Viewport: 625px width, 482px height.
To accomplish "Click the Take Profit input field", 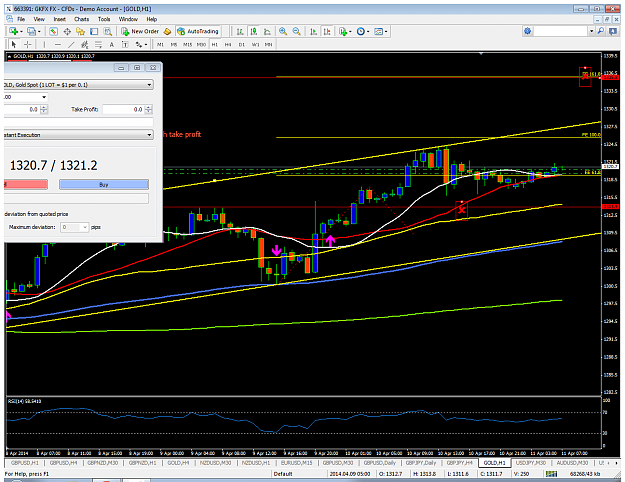I will pos(124,109).
